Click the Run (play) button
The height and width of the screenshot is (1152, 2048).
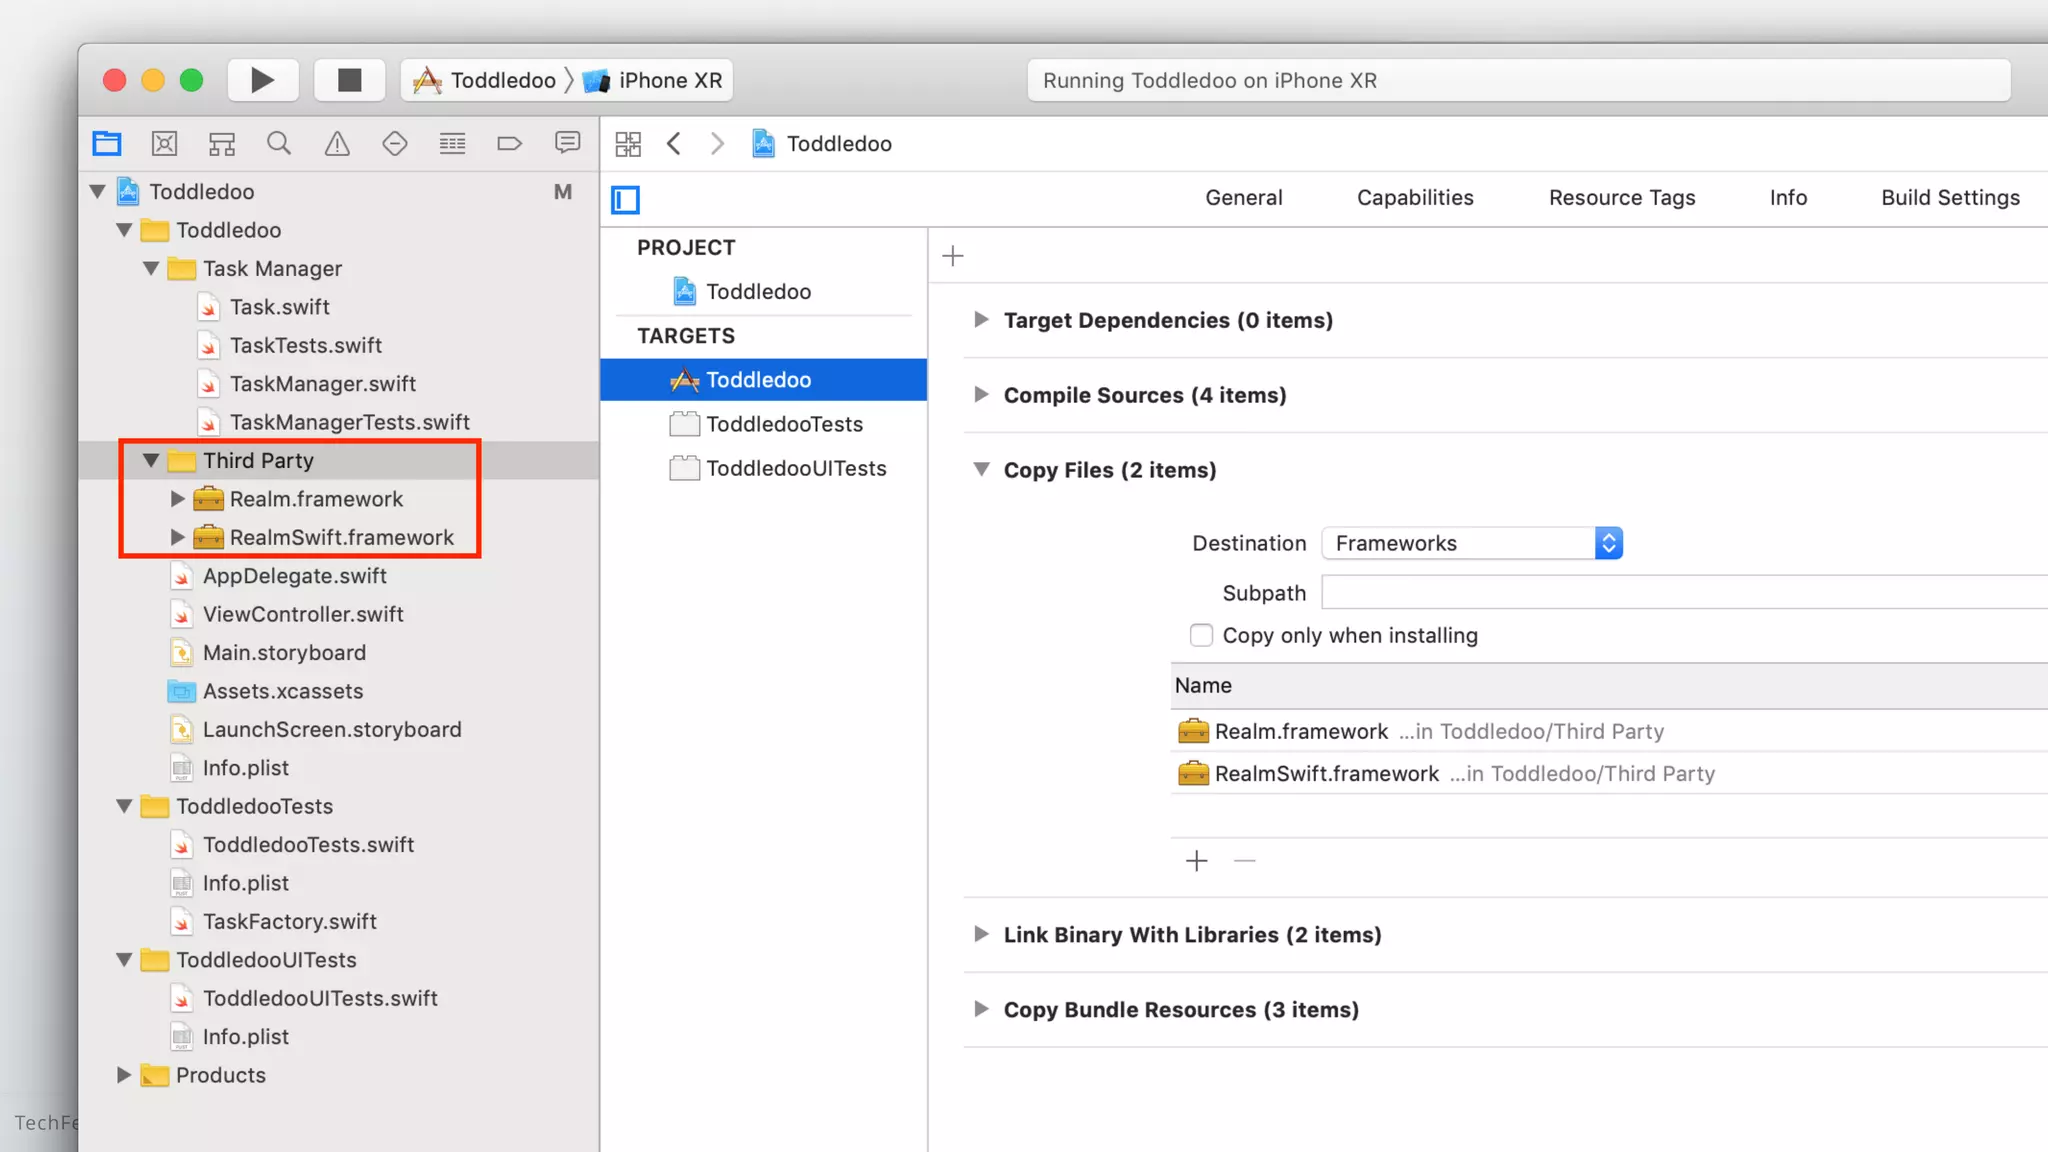point(262,80)
